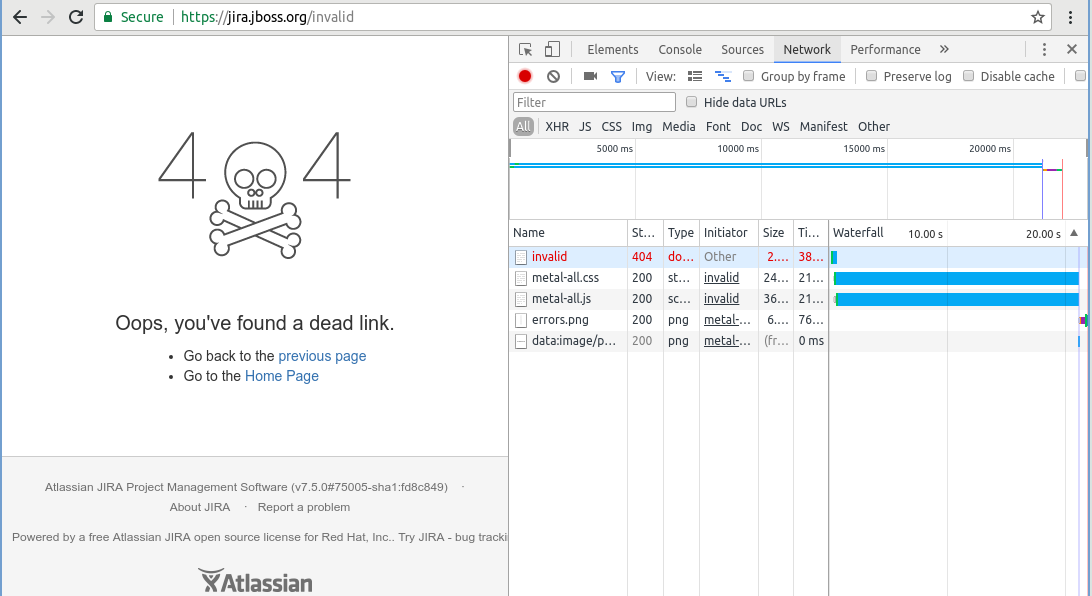Filter requests by WS

781,127
